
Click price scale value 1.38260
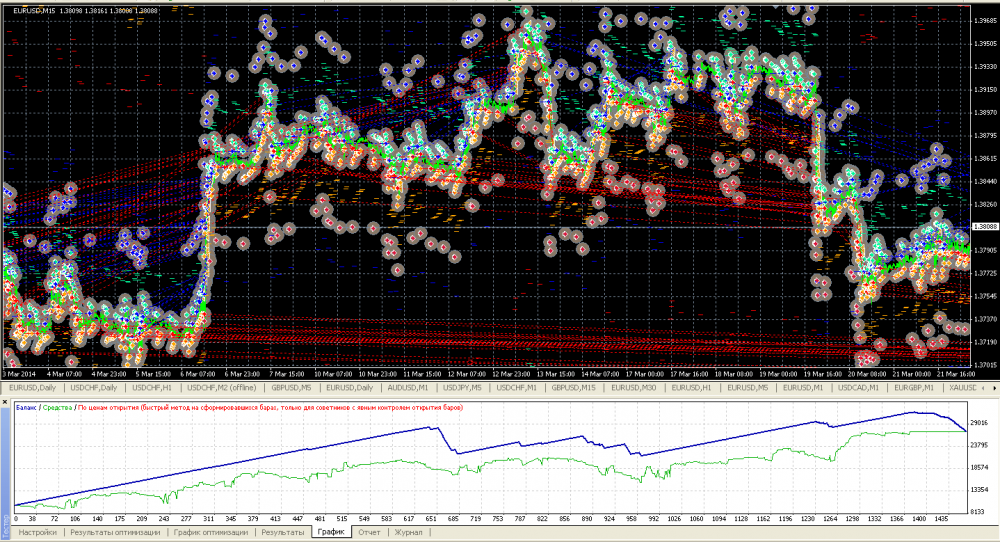[x=985, y=205]
